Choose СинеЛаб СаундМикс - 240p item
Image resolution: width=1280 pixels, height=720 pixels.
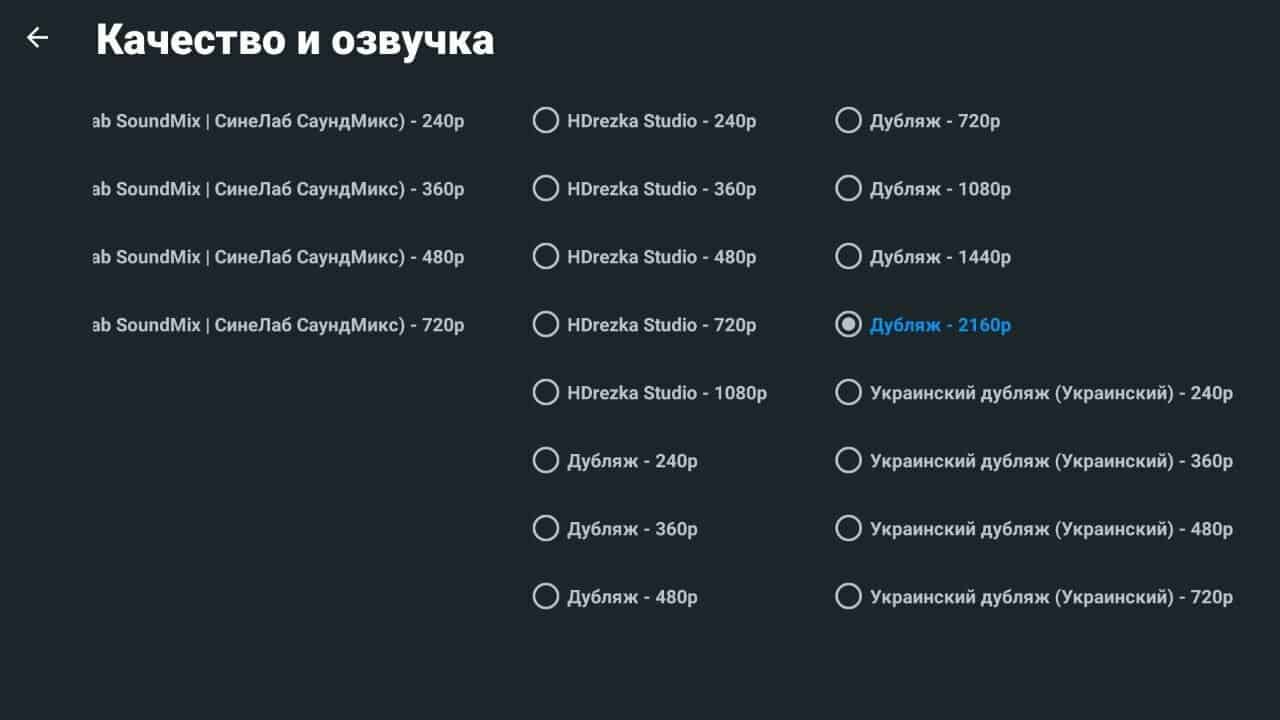(278, 121)
